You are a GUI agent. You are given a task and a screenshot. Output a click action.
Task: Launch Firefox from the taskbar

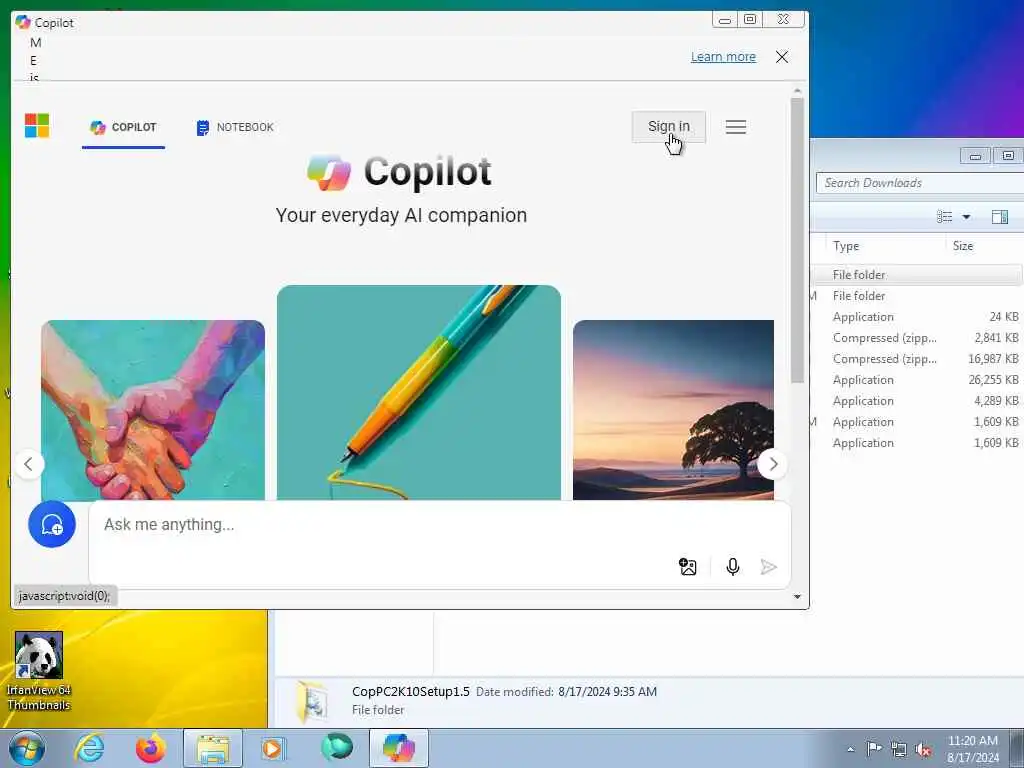coord(150,748)
